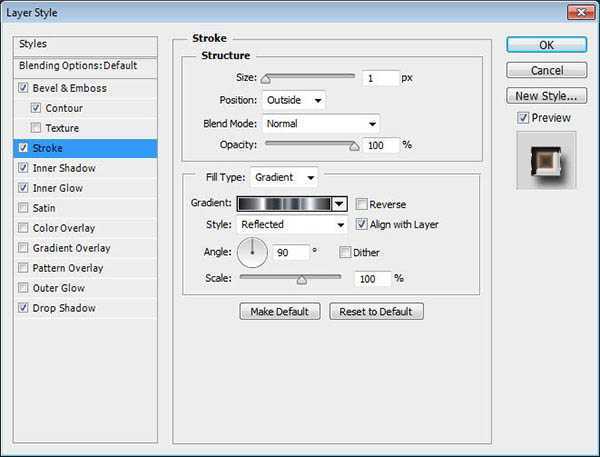The height and width of the screenshot is (457, 600).
Task: Select the Bevel & Emboss label
Action: [x=70, y=88]
